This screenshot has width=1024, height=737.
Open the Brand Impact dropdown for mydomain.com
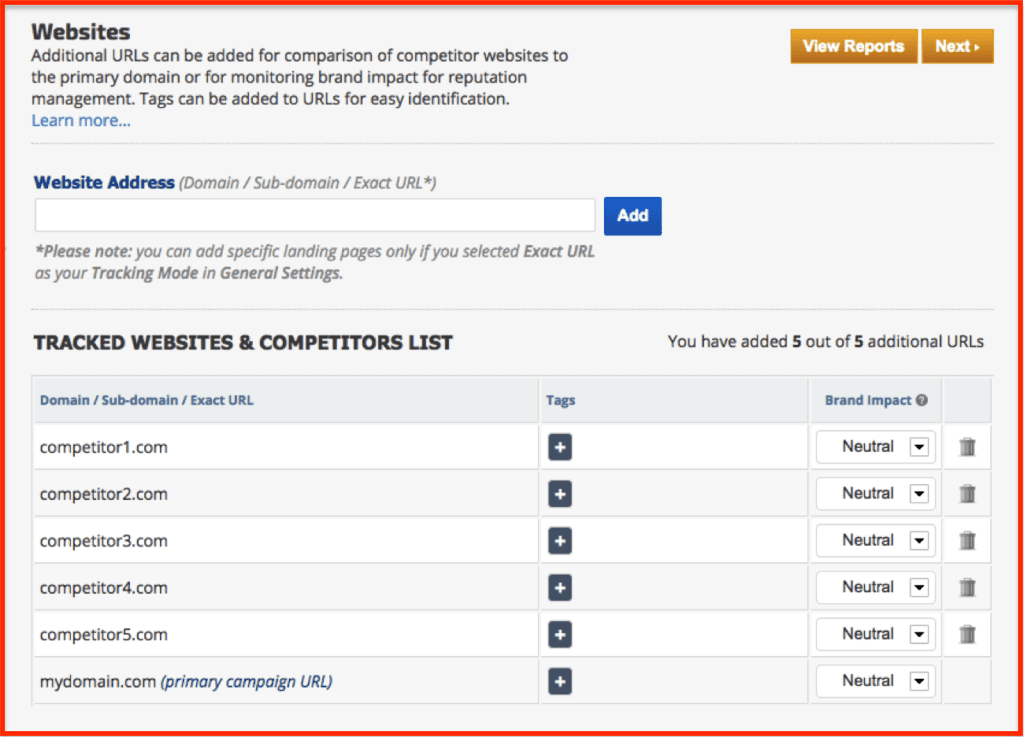pos(875,681)
